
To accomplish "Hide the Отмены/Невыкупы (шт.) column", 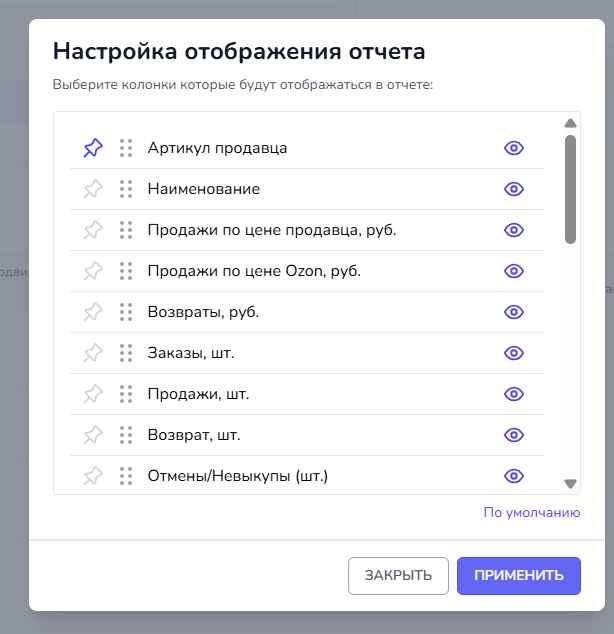I will coord(514,476).
